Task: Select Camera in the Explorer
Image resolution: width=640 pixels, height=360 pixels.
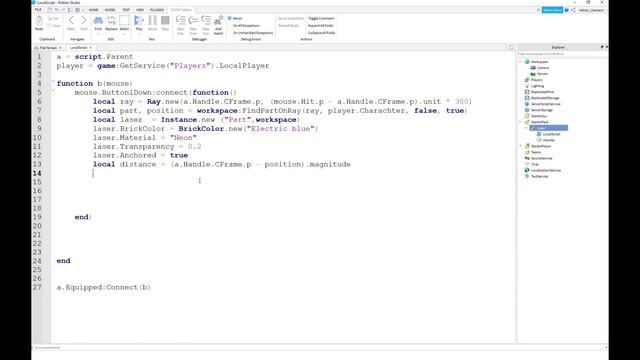Action: (540, 68)
